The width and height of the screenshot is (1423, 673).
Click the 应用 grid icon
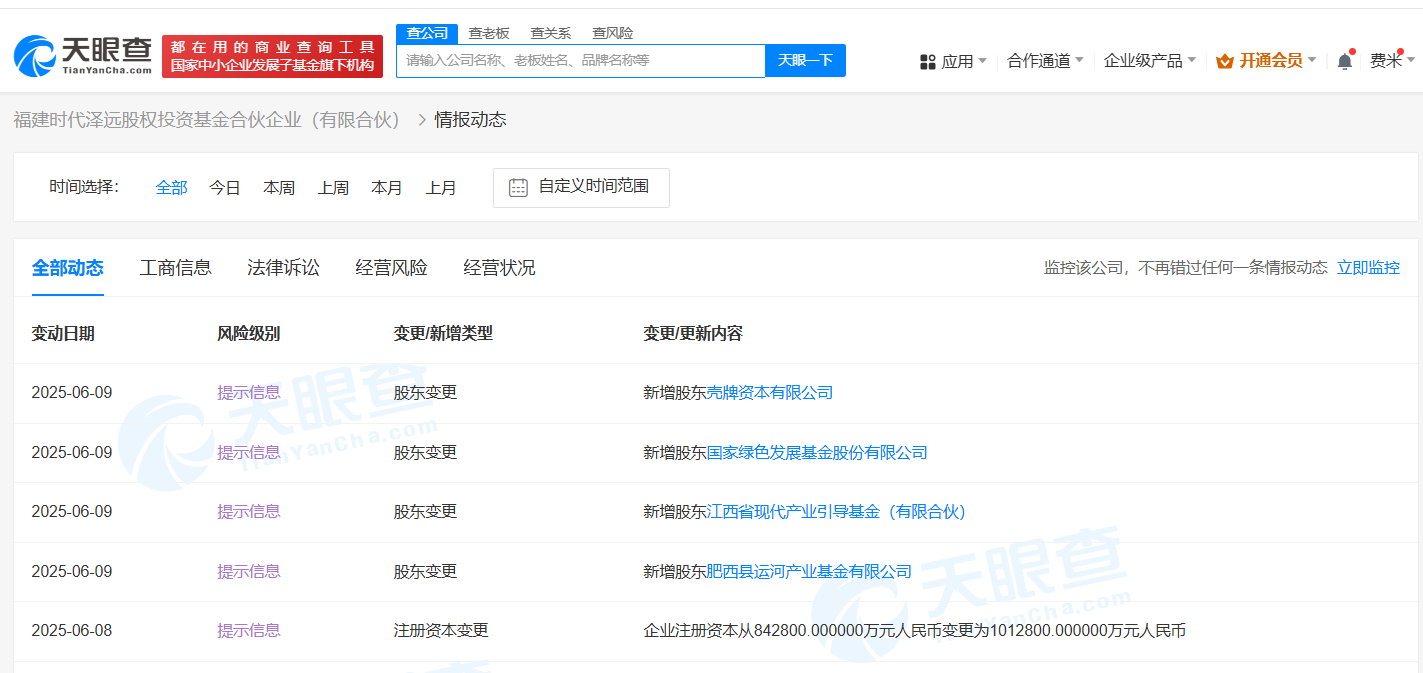[x=927, y=61]
